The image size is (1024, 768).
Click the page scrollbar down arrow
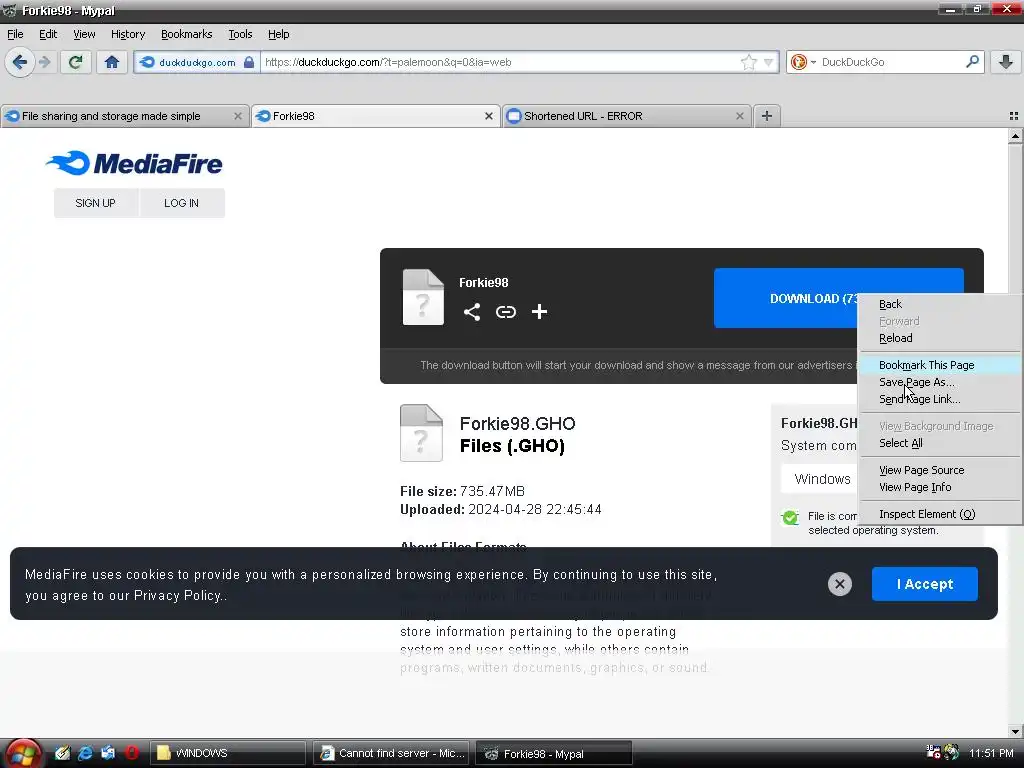(x=1015, y=731)
